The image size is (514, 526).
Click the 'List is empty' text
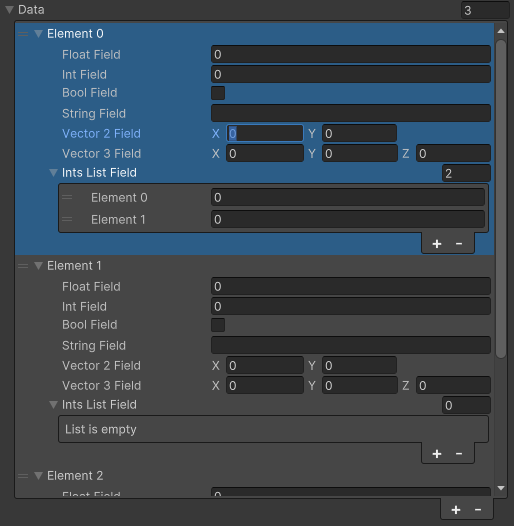coord(101,429)
